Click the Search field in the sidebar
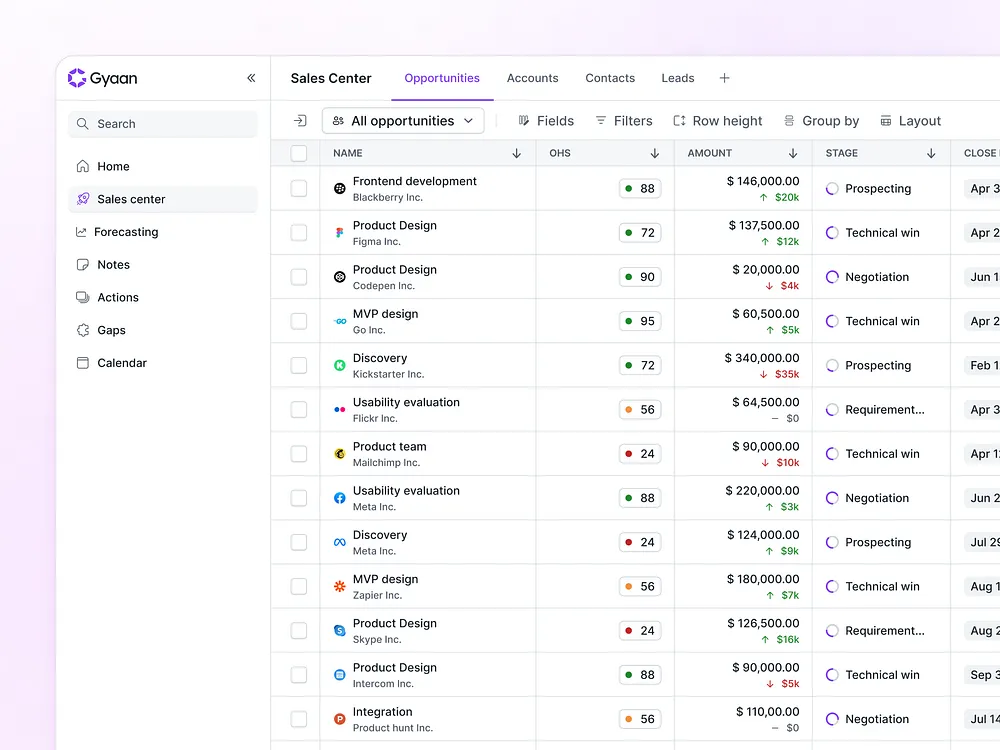Screen dimensions: 1000x750 (162, 124)
